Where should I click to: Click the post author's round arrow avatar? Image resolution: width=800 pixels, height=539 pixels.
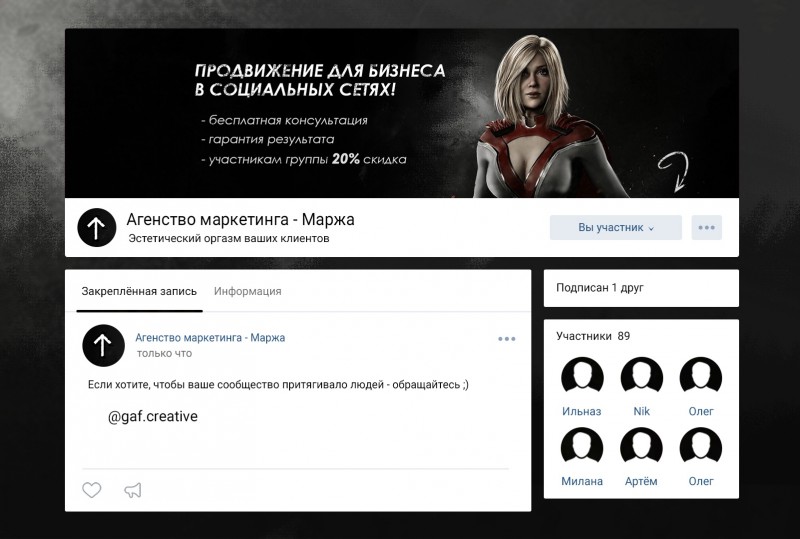pos(104,346)
